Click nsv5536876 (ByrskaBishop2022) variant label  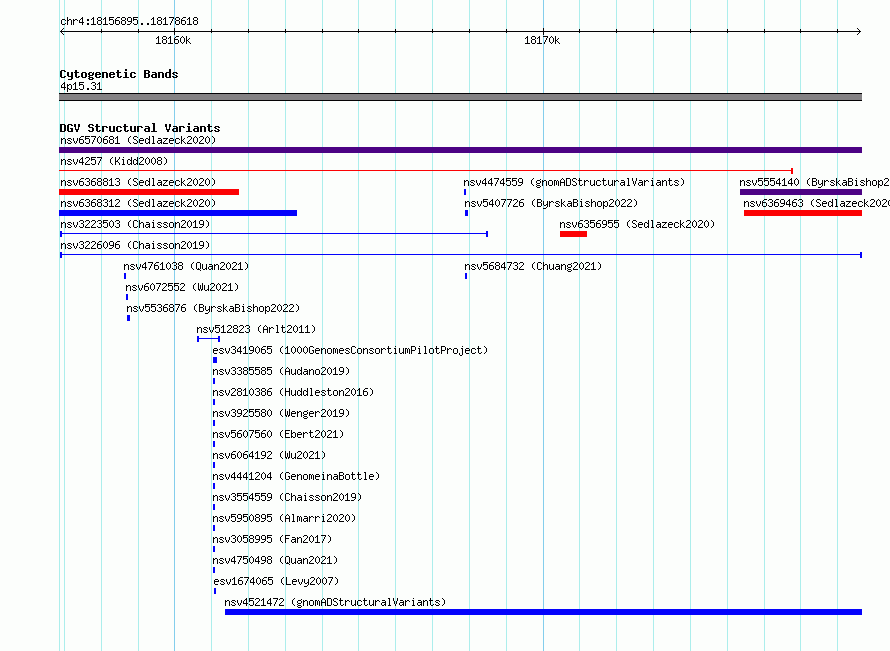coord(213,308)
